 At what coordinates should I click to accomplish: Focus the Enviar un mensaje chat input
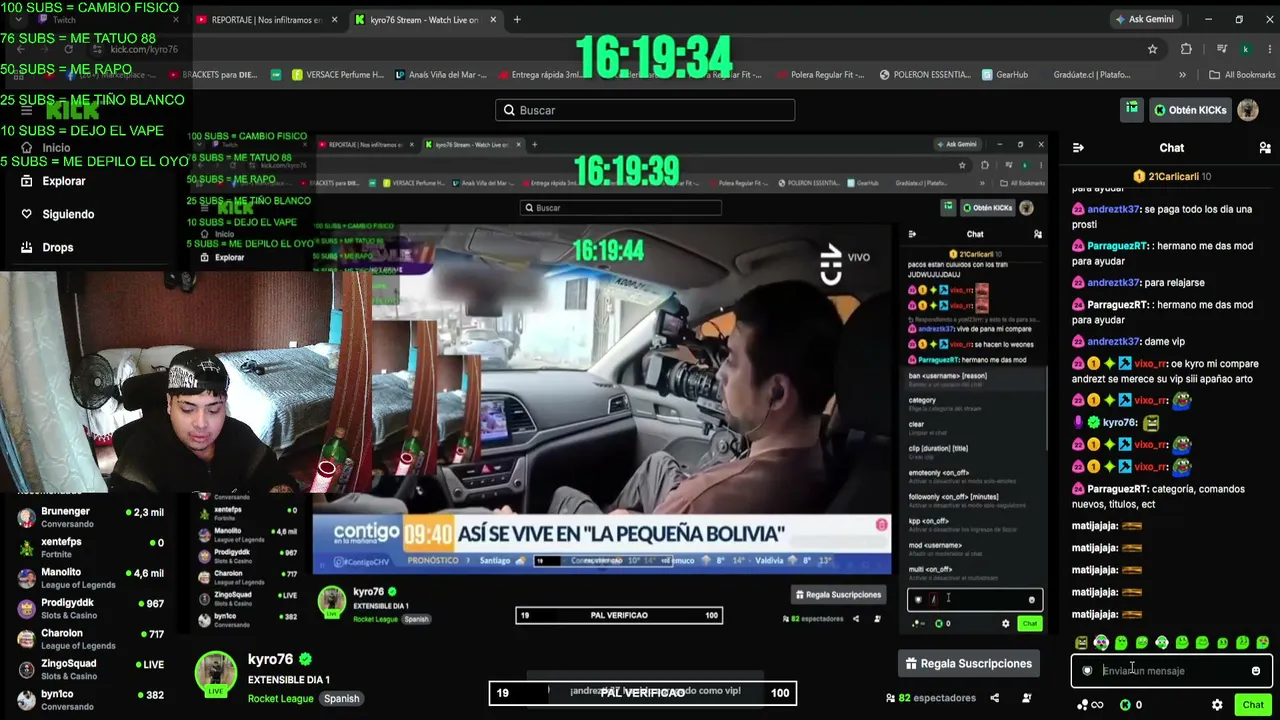coord(1171,671)
